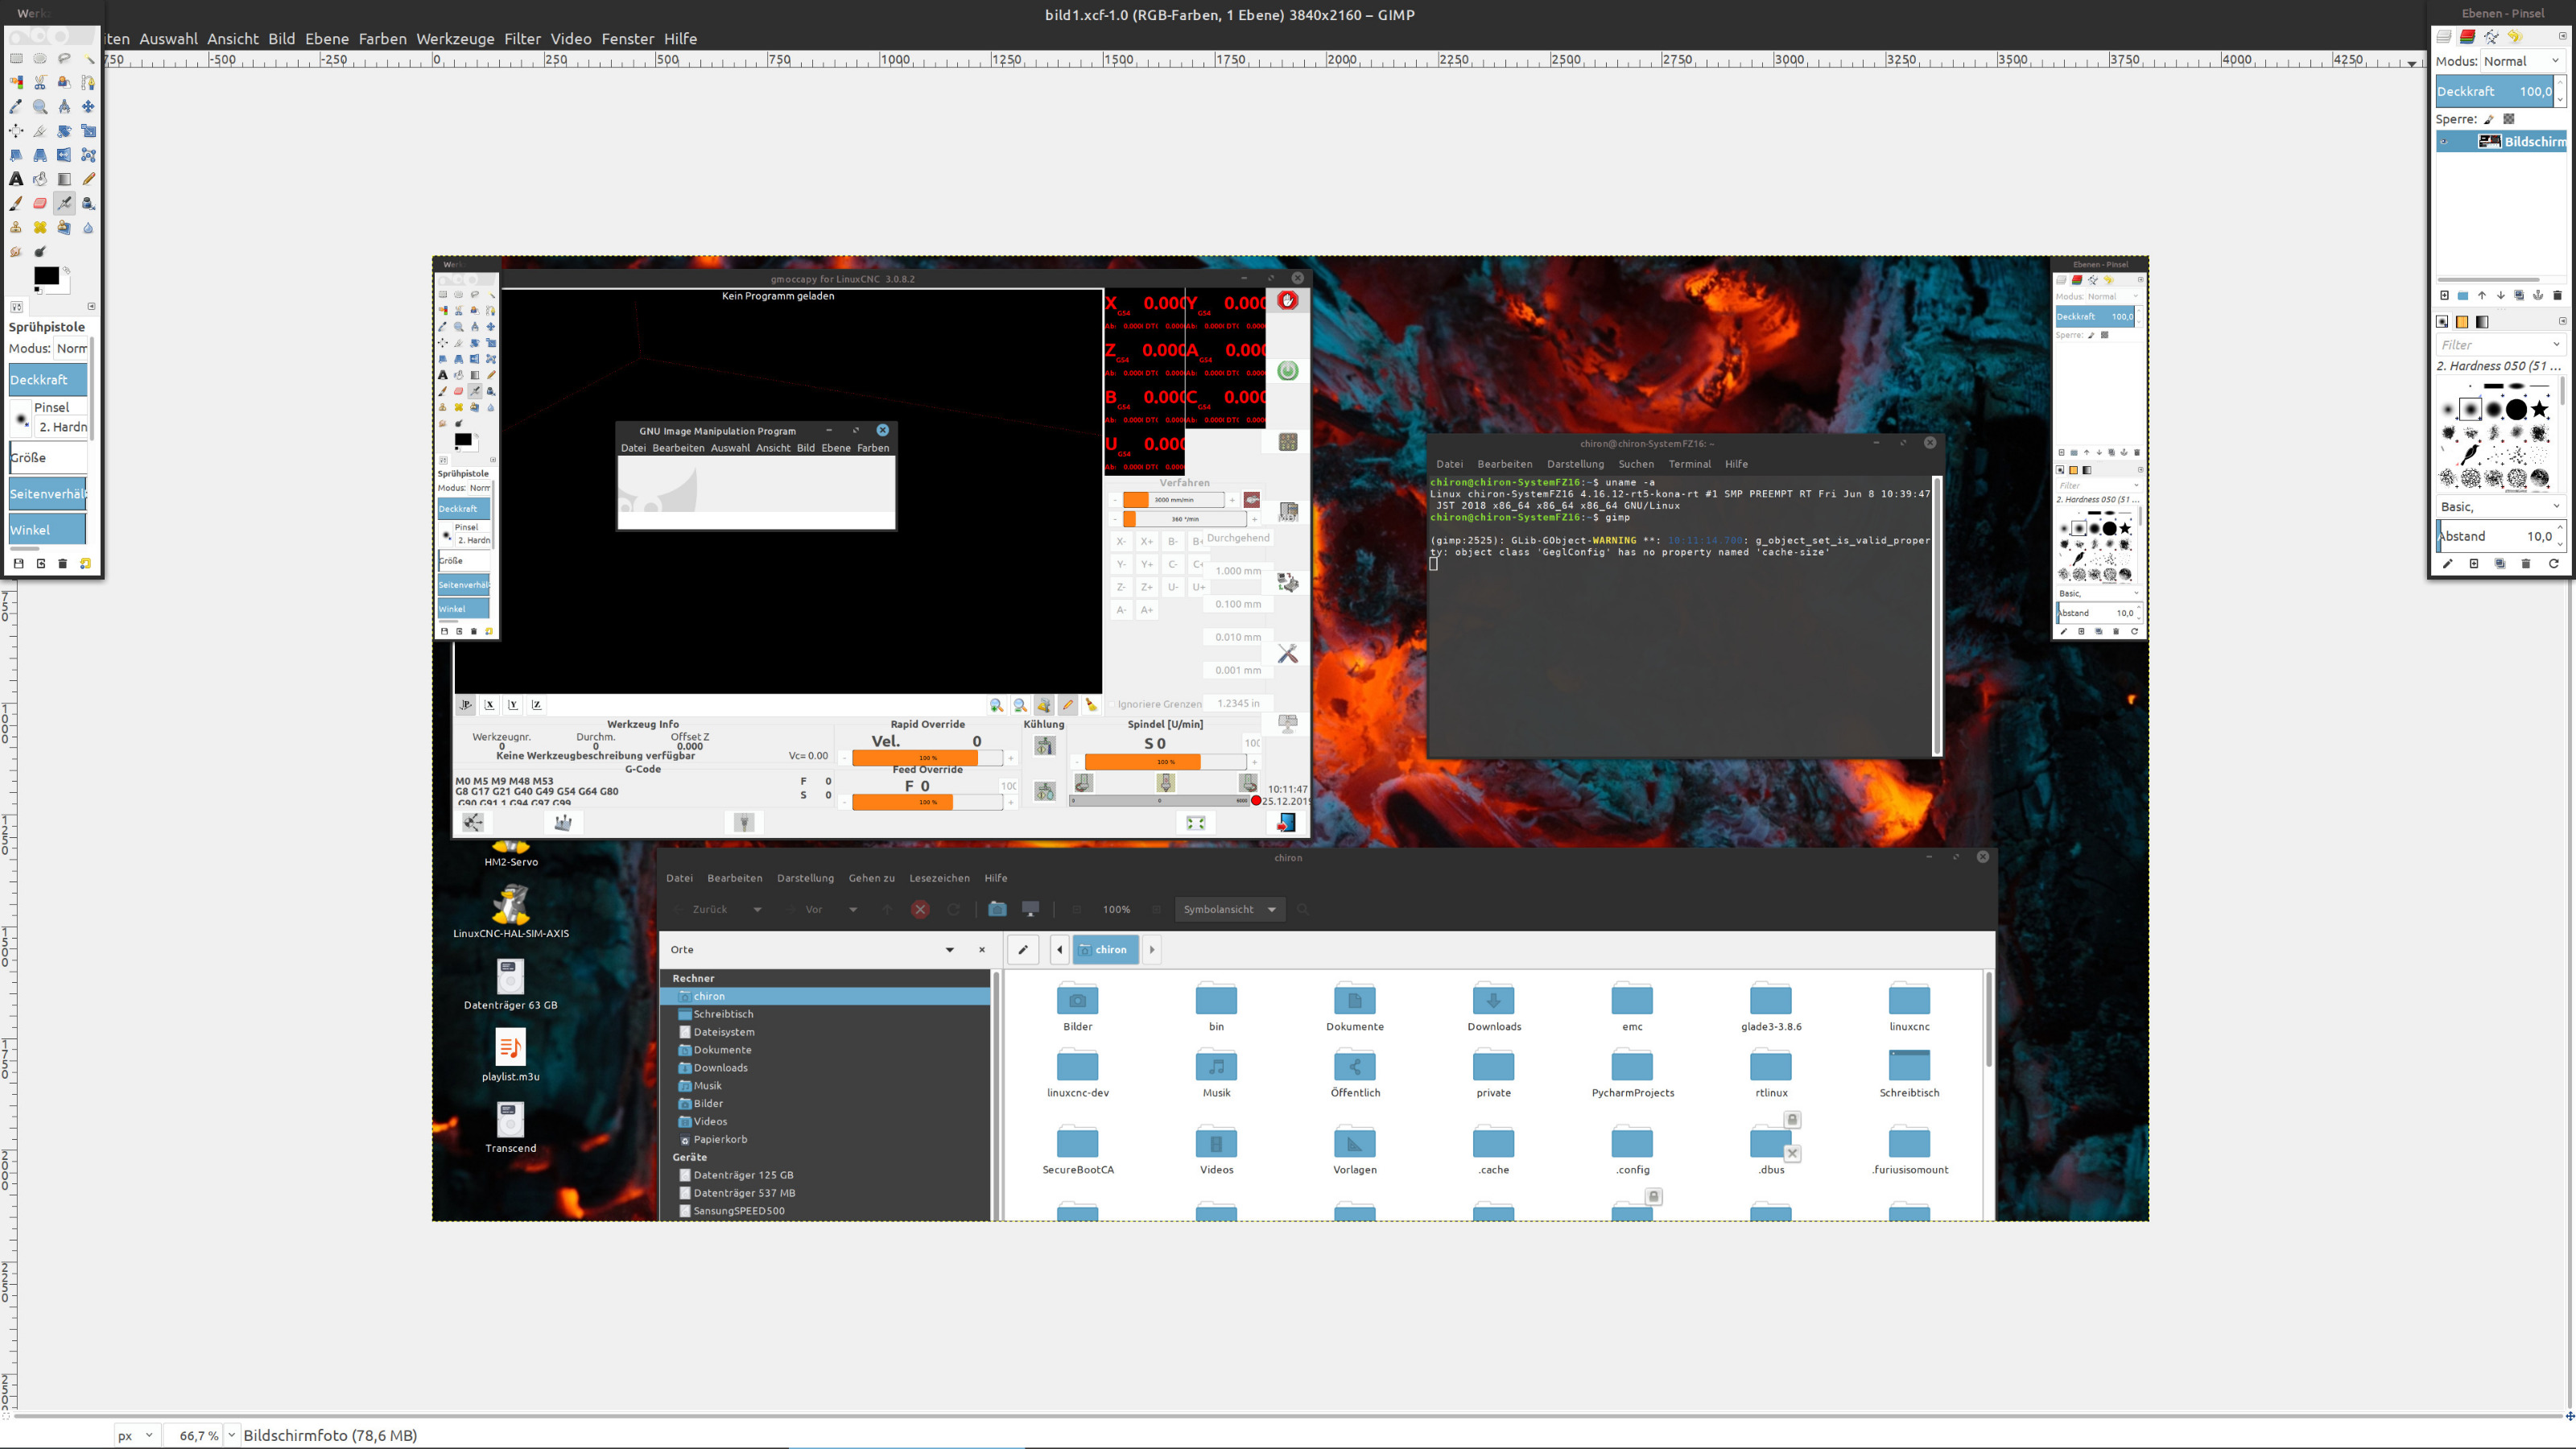Switch to the Channels tab
This screenshot has height=1449, width=2576.
[x=2467, y=37]
